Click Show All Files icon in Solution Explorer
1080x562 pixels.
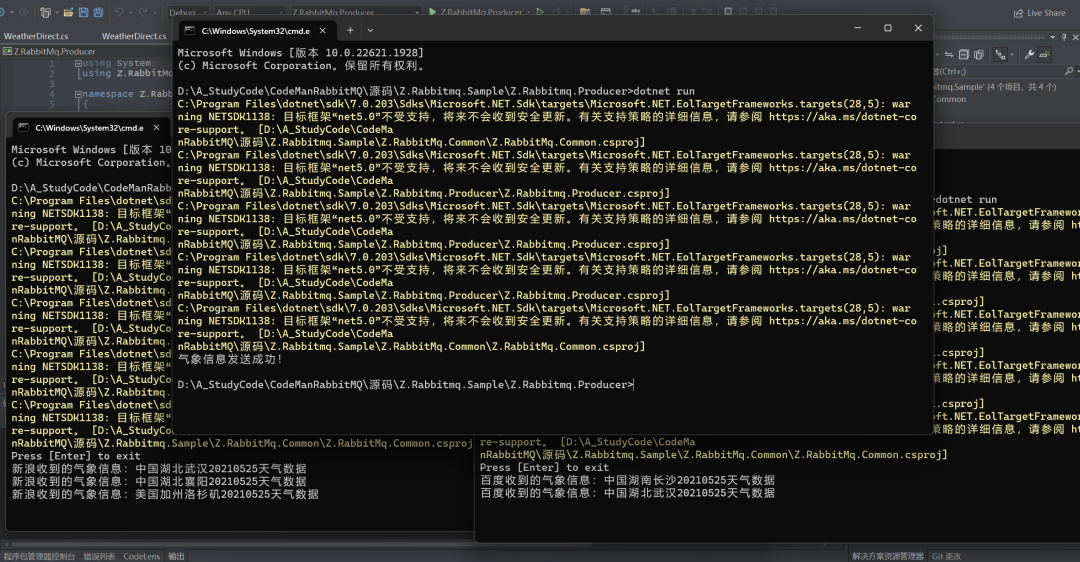pyautogui.click(x=979, y=54)
